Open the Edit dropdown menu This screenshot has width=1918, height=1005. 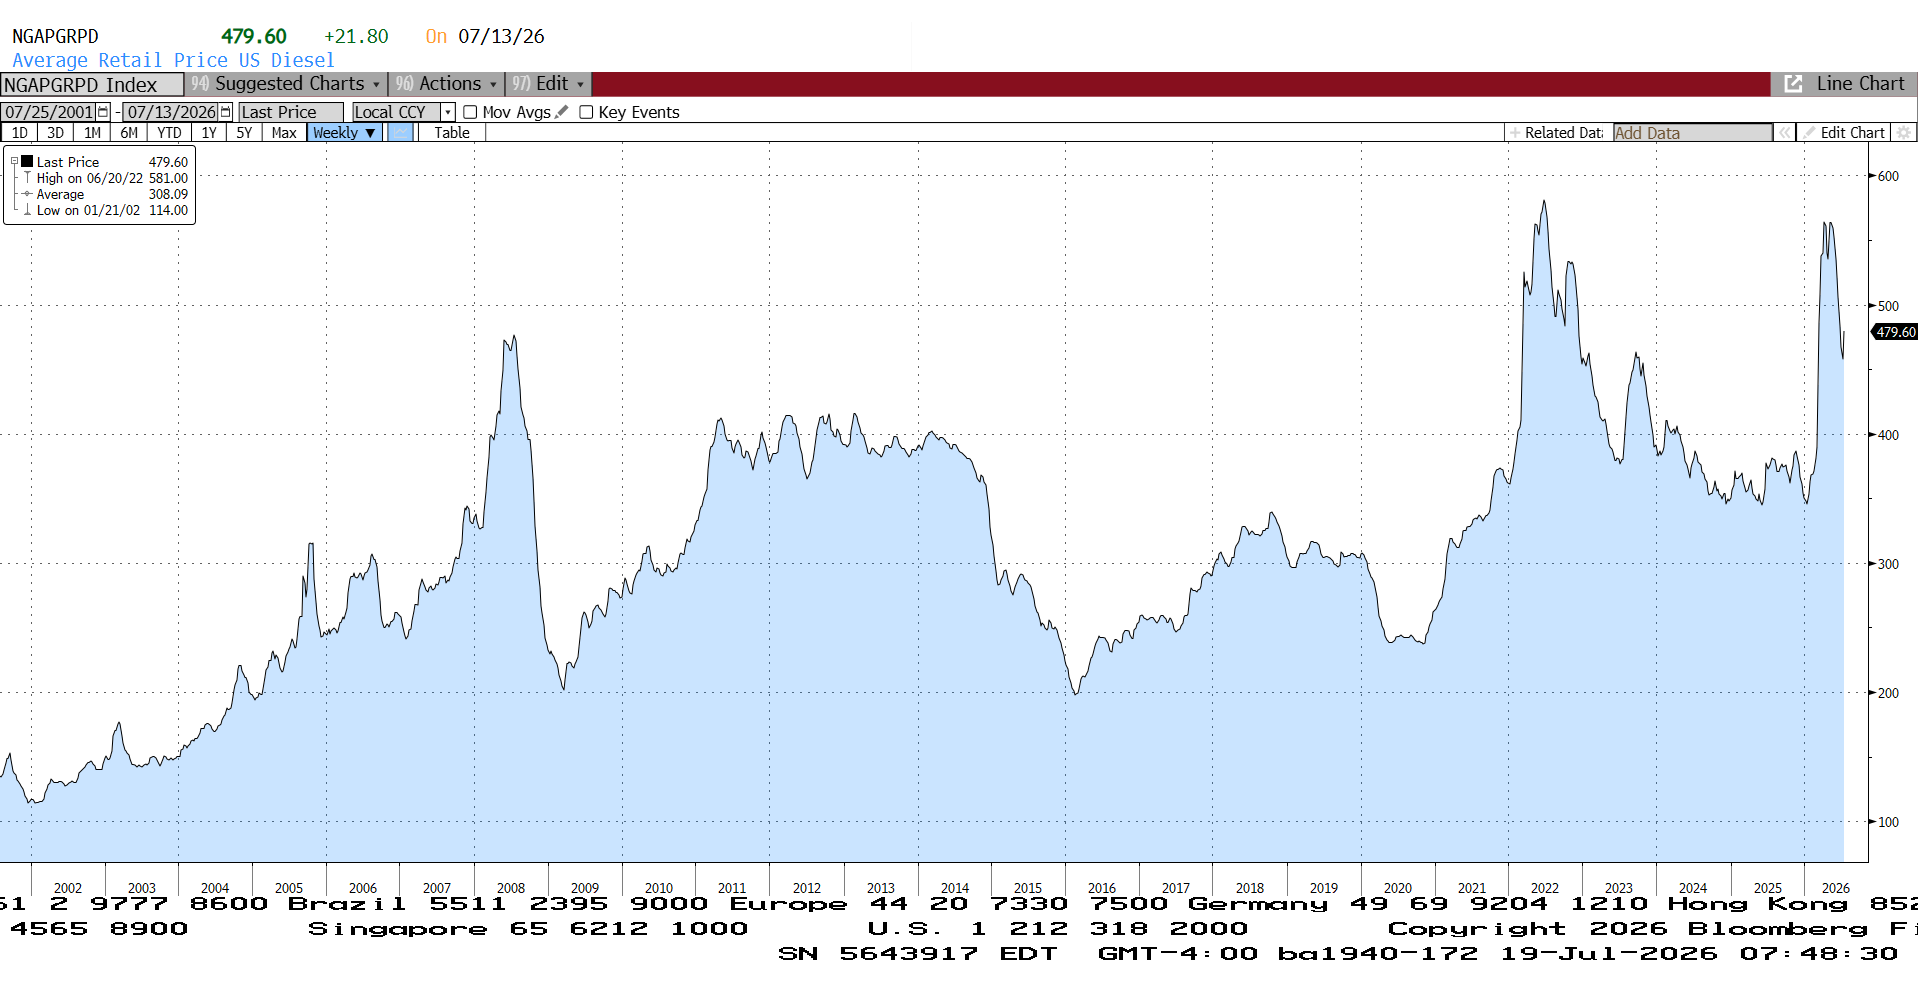(548, 84)
